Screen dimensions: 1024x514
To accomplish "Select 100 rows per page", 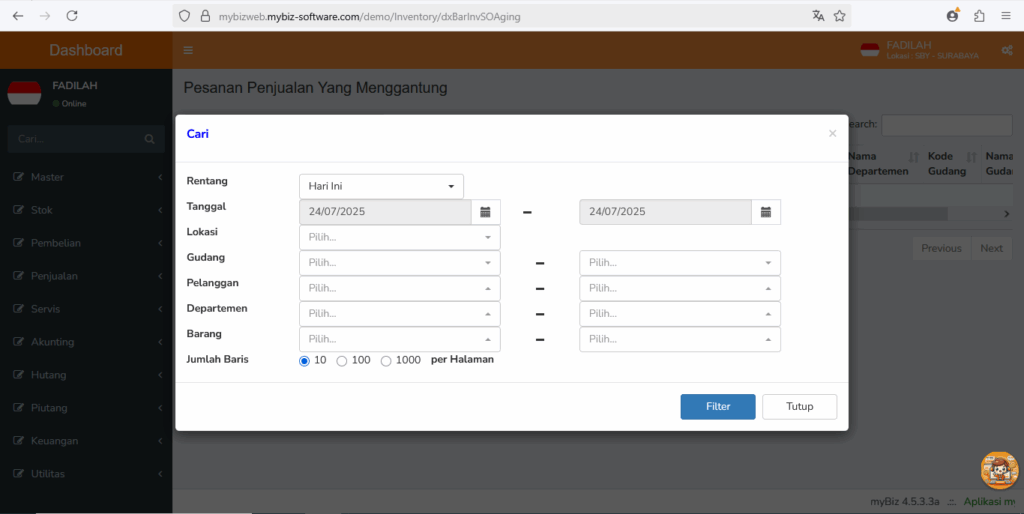I will coord(342,361).
